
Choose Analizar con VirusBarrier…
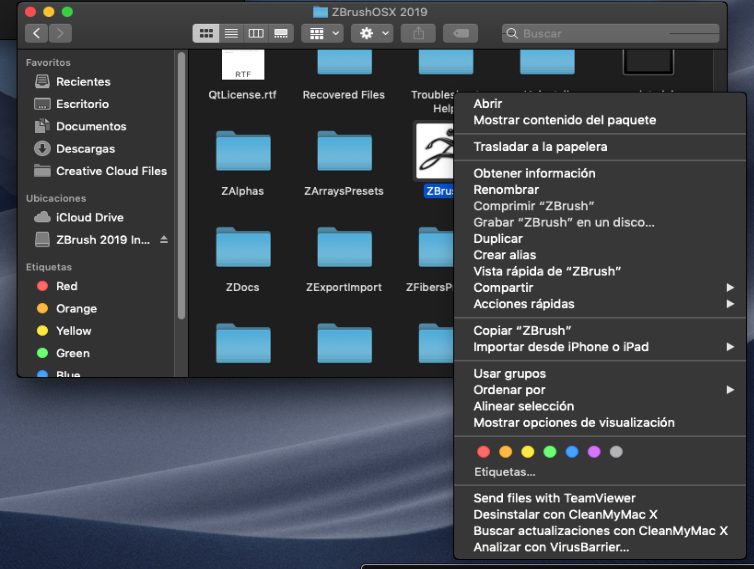[600, 547]
